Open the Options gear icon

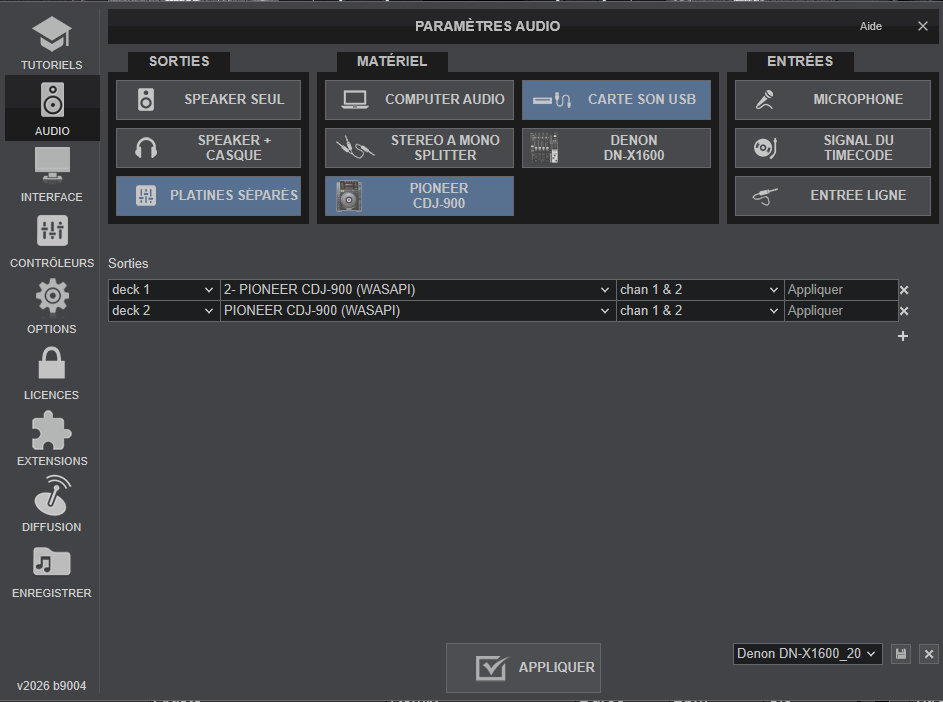pyautogui.click(x=51, y=298)
